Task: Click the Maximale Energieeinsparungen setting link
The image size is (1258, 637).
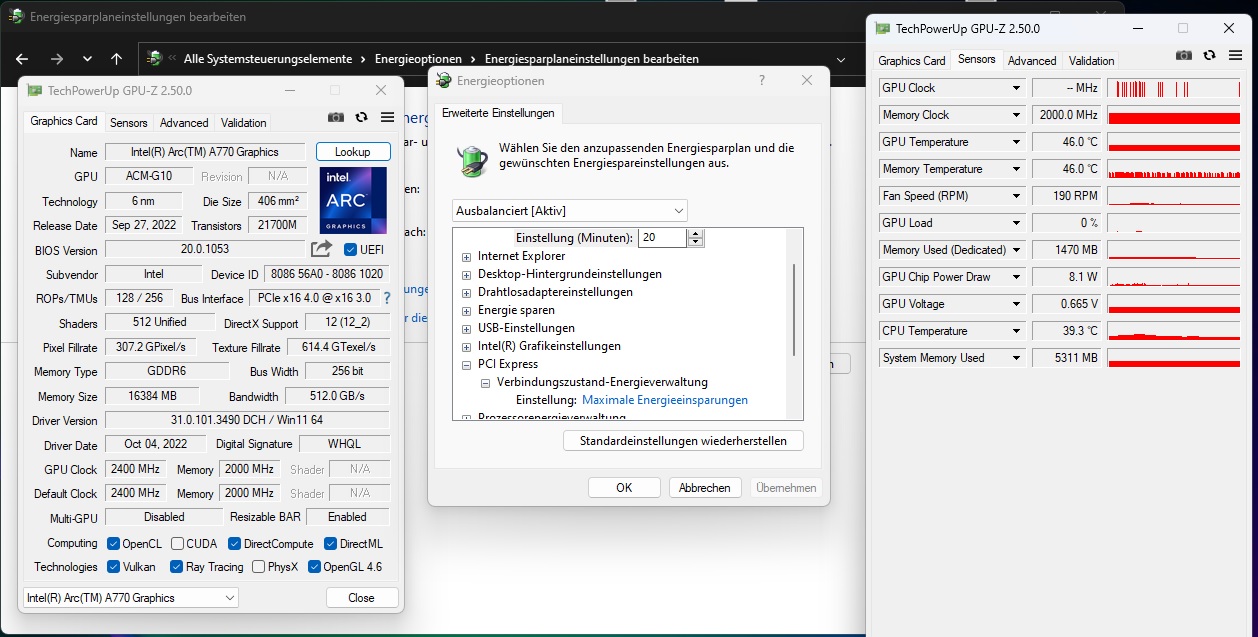Action: tap(665, 400)
